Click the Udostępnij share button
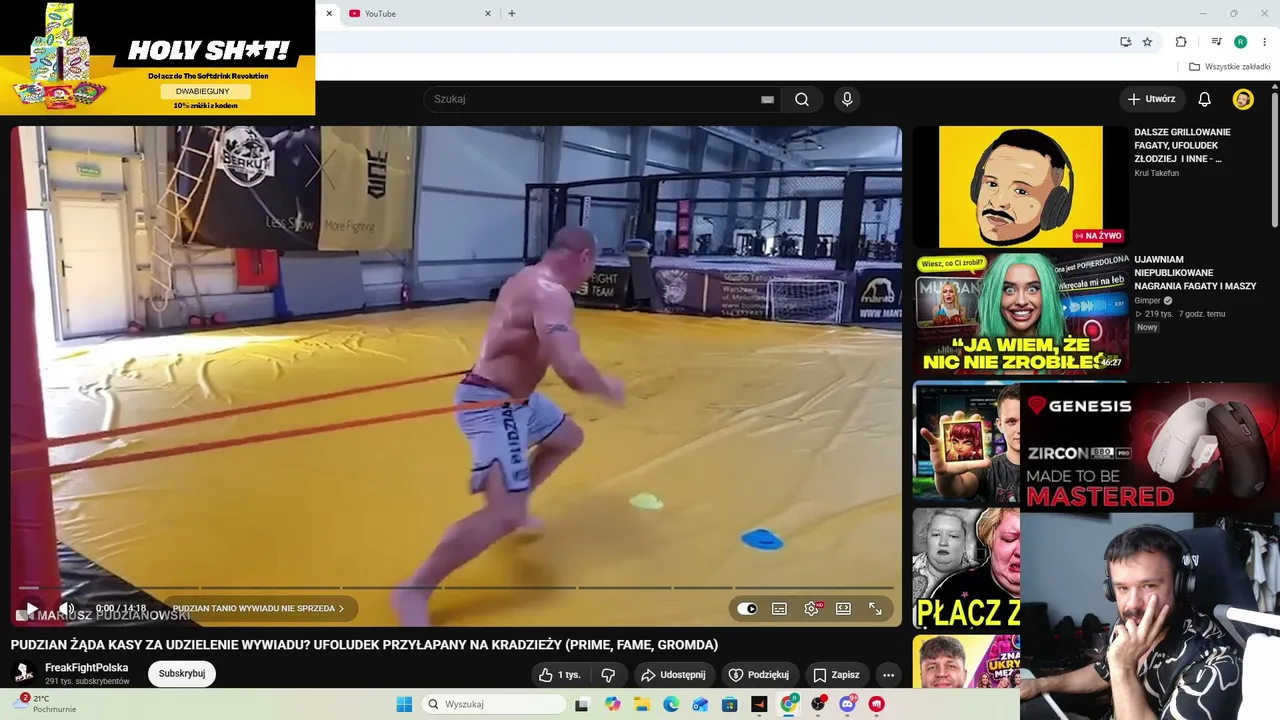The height and width of the screenshot is (720, 1280). coord(673,675)
